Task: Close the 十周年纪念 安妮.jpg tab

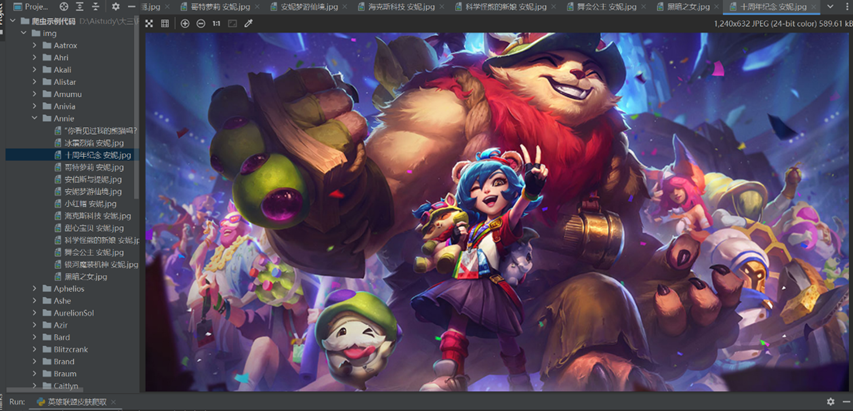Action: point(814,7)
